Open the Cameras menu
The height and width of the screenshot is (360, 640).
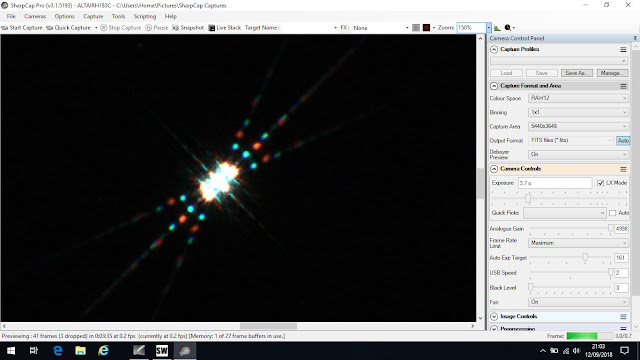[35, 16]
